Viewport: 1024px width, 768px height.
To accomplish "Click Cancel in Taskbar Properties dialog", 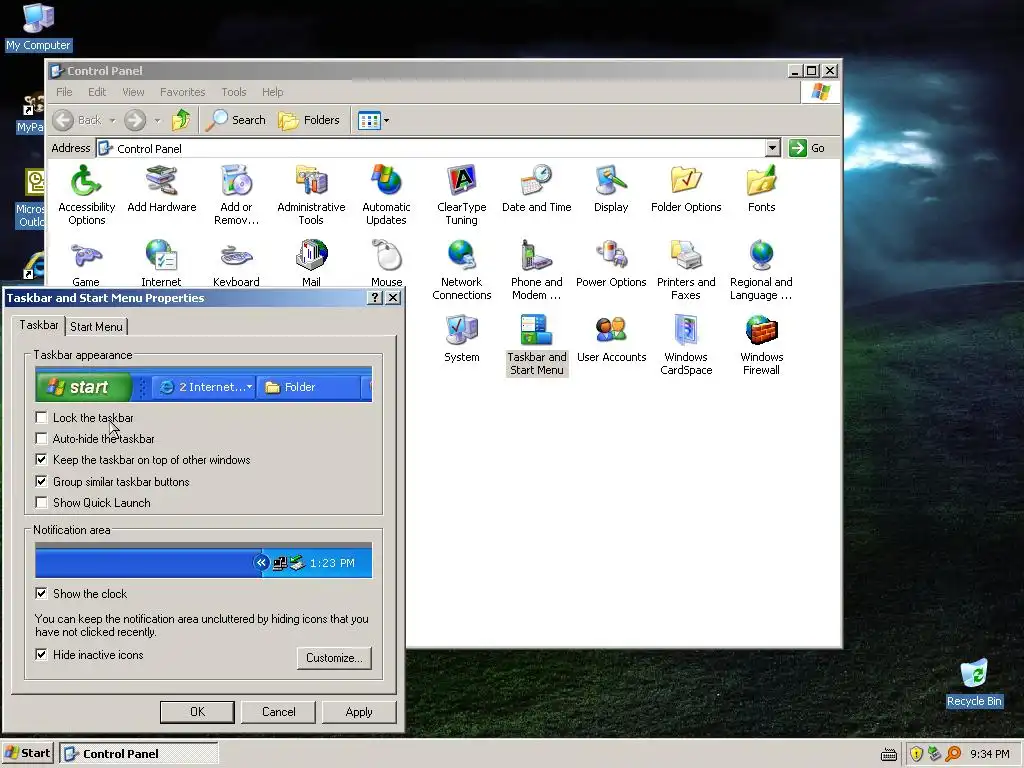I will click(x=278, y=712).
